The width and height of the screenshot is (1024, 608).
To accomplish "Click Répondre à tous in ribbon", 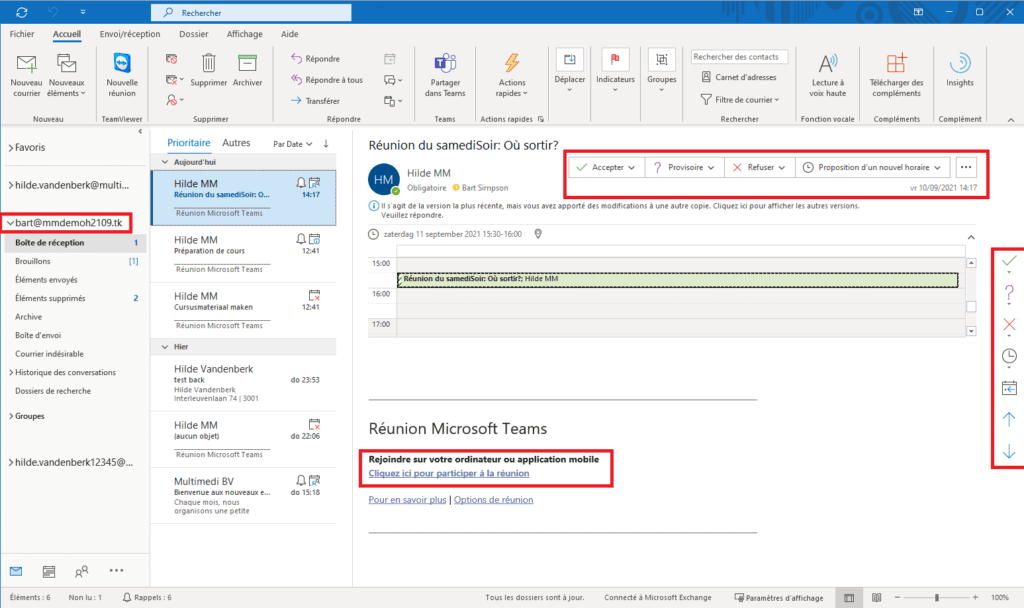I will point(327,80).
